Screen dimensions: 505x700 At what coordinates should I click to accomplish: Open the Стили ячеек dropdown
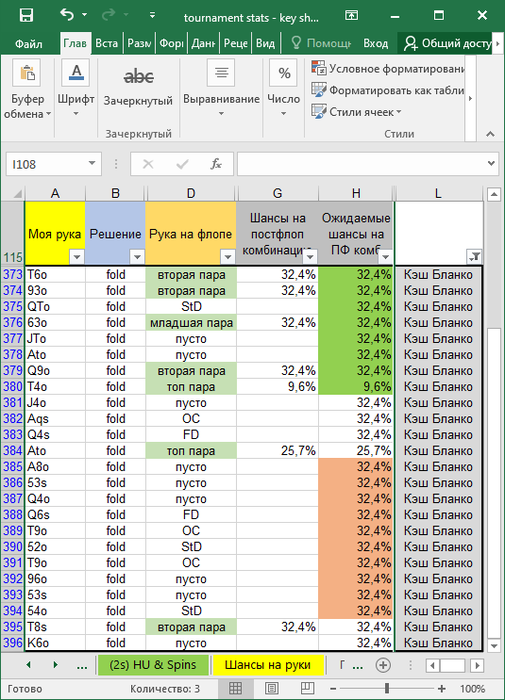[x=357, y=112]
